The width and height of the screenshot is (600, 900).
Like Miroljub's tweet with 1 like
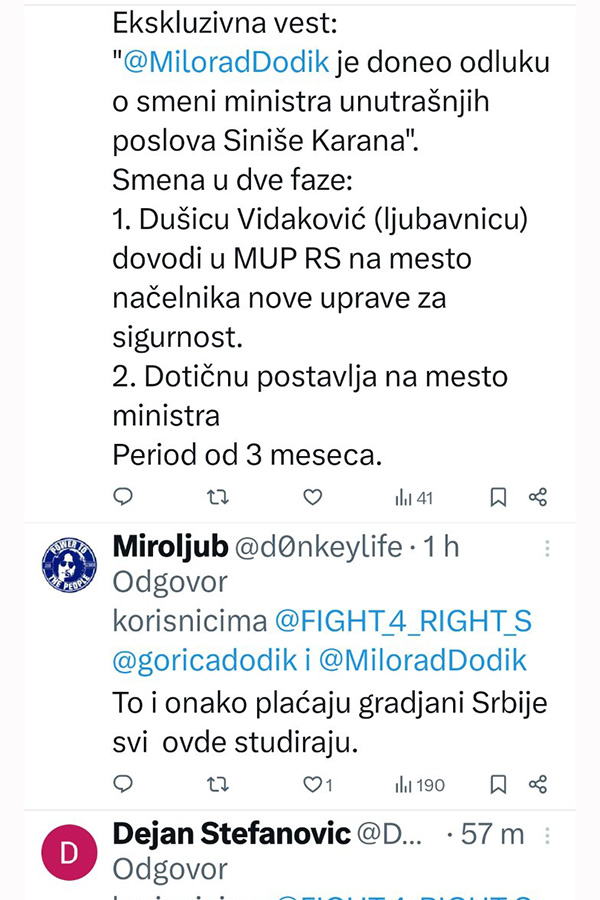[x=318, y=785]
